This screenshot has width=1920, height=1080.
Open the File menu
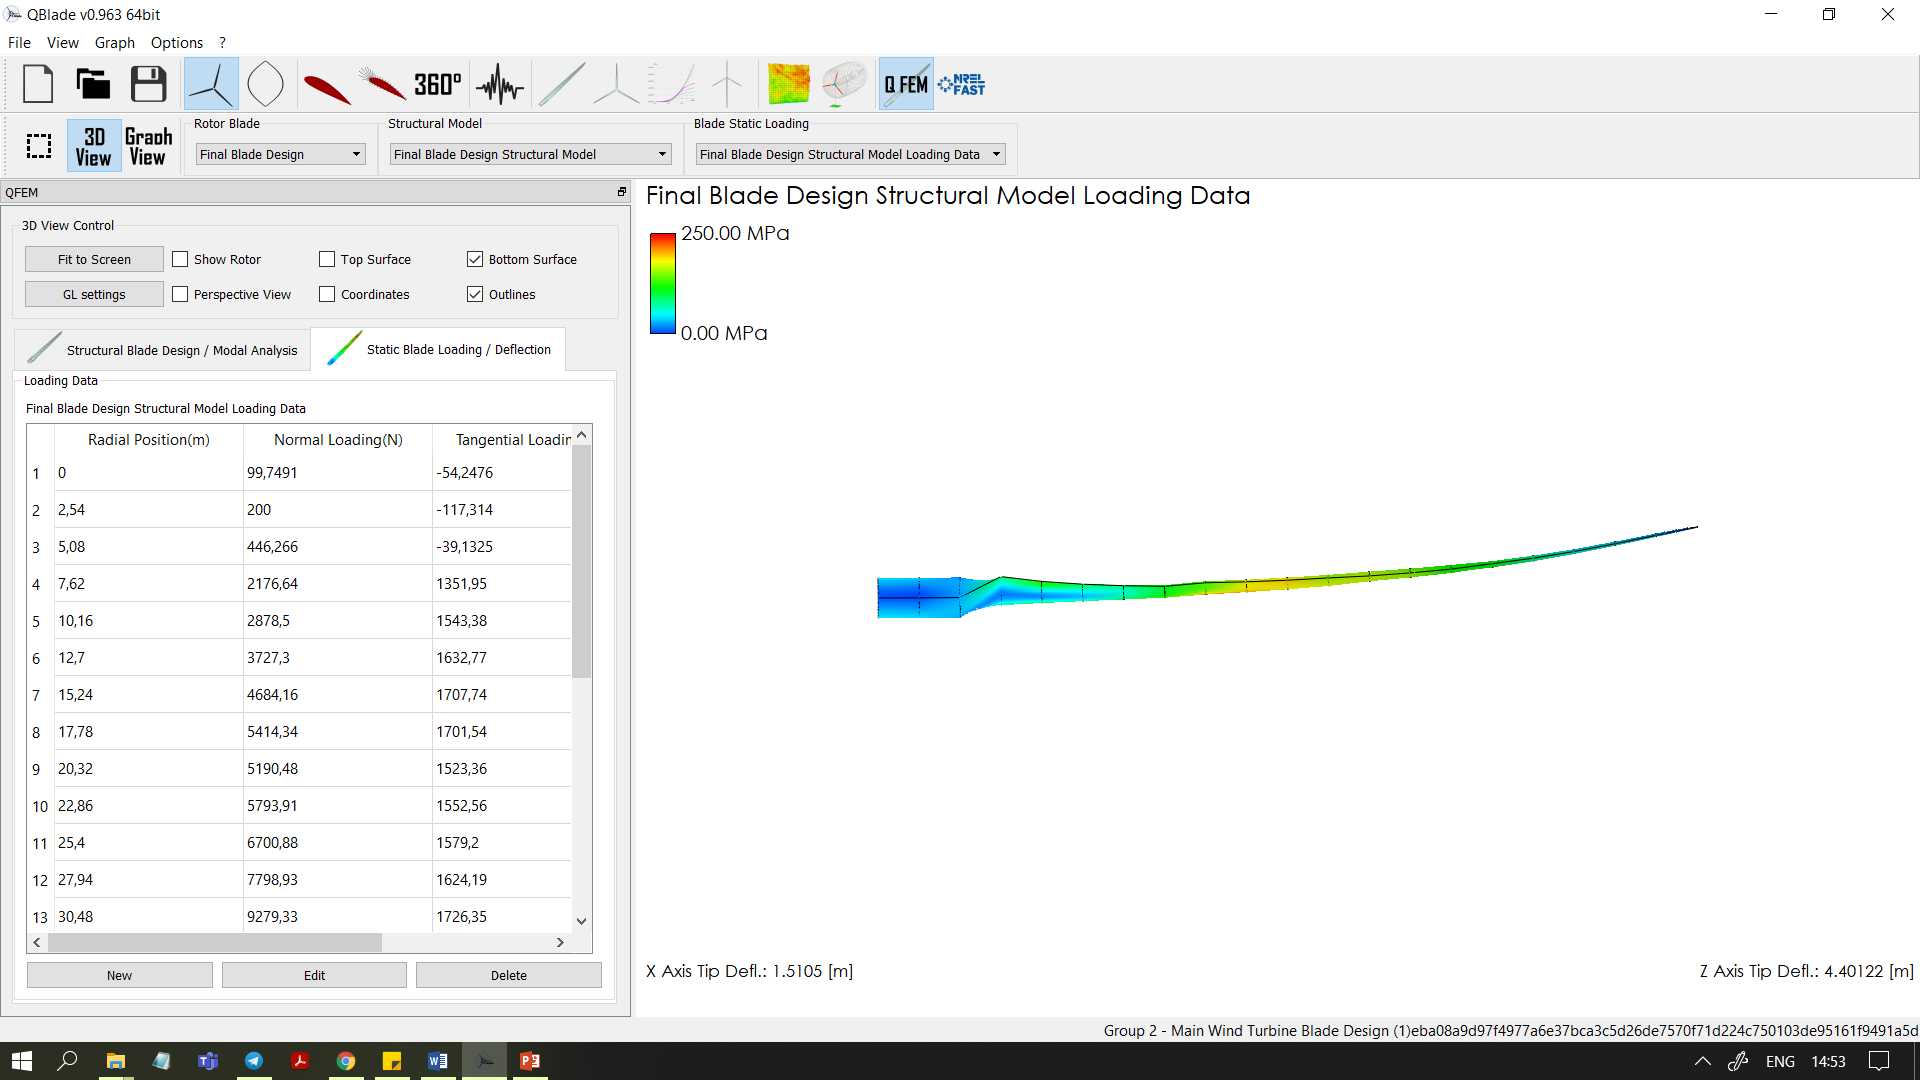[19, 42]
